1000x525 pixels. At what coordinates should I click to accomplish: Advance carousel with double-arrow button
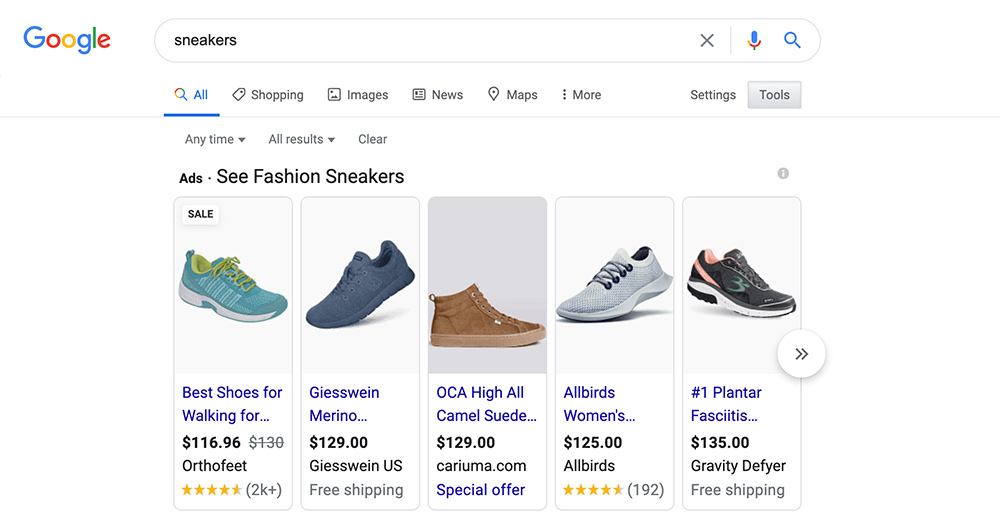point(802,353)
